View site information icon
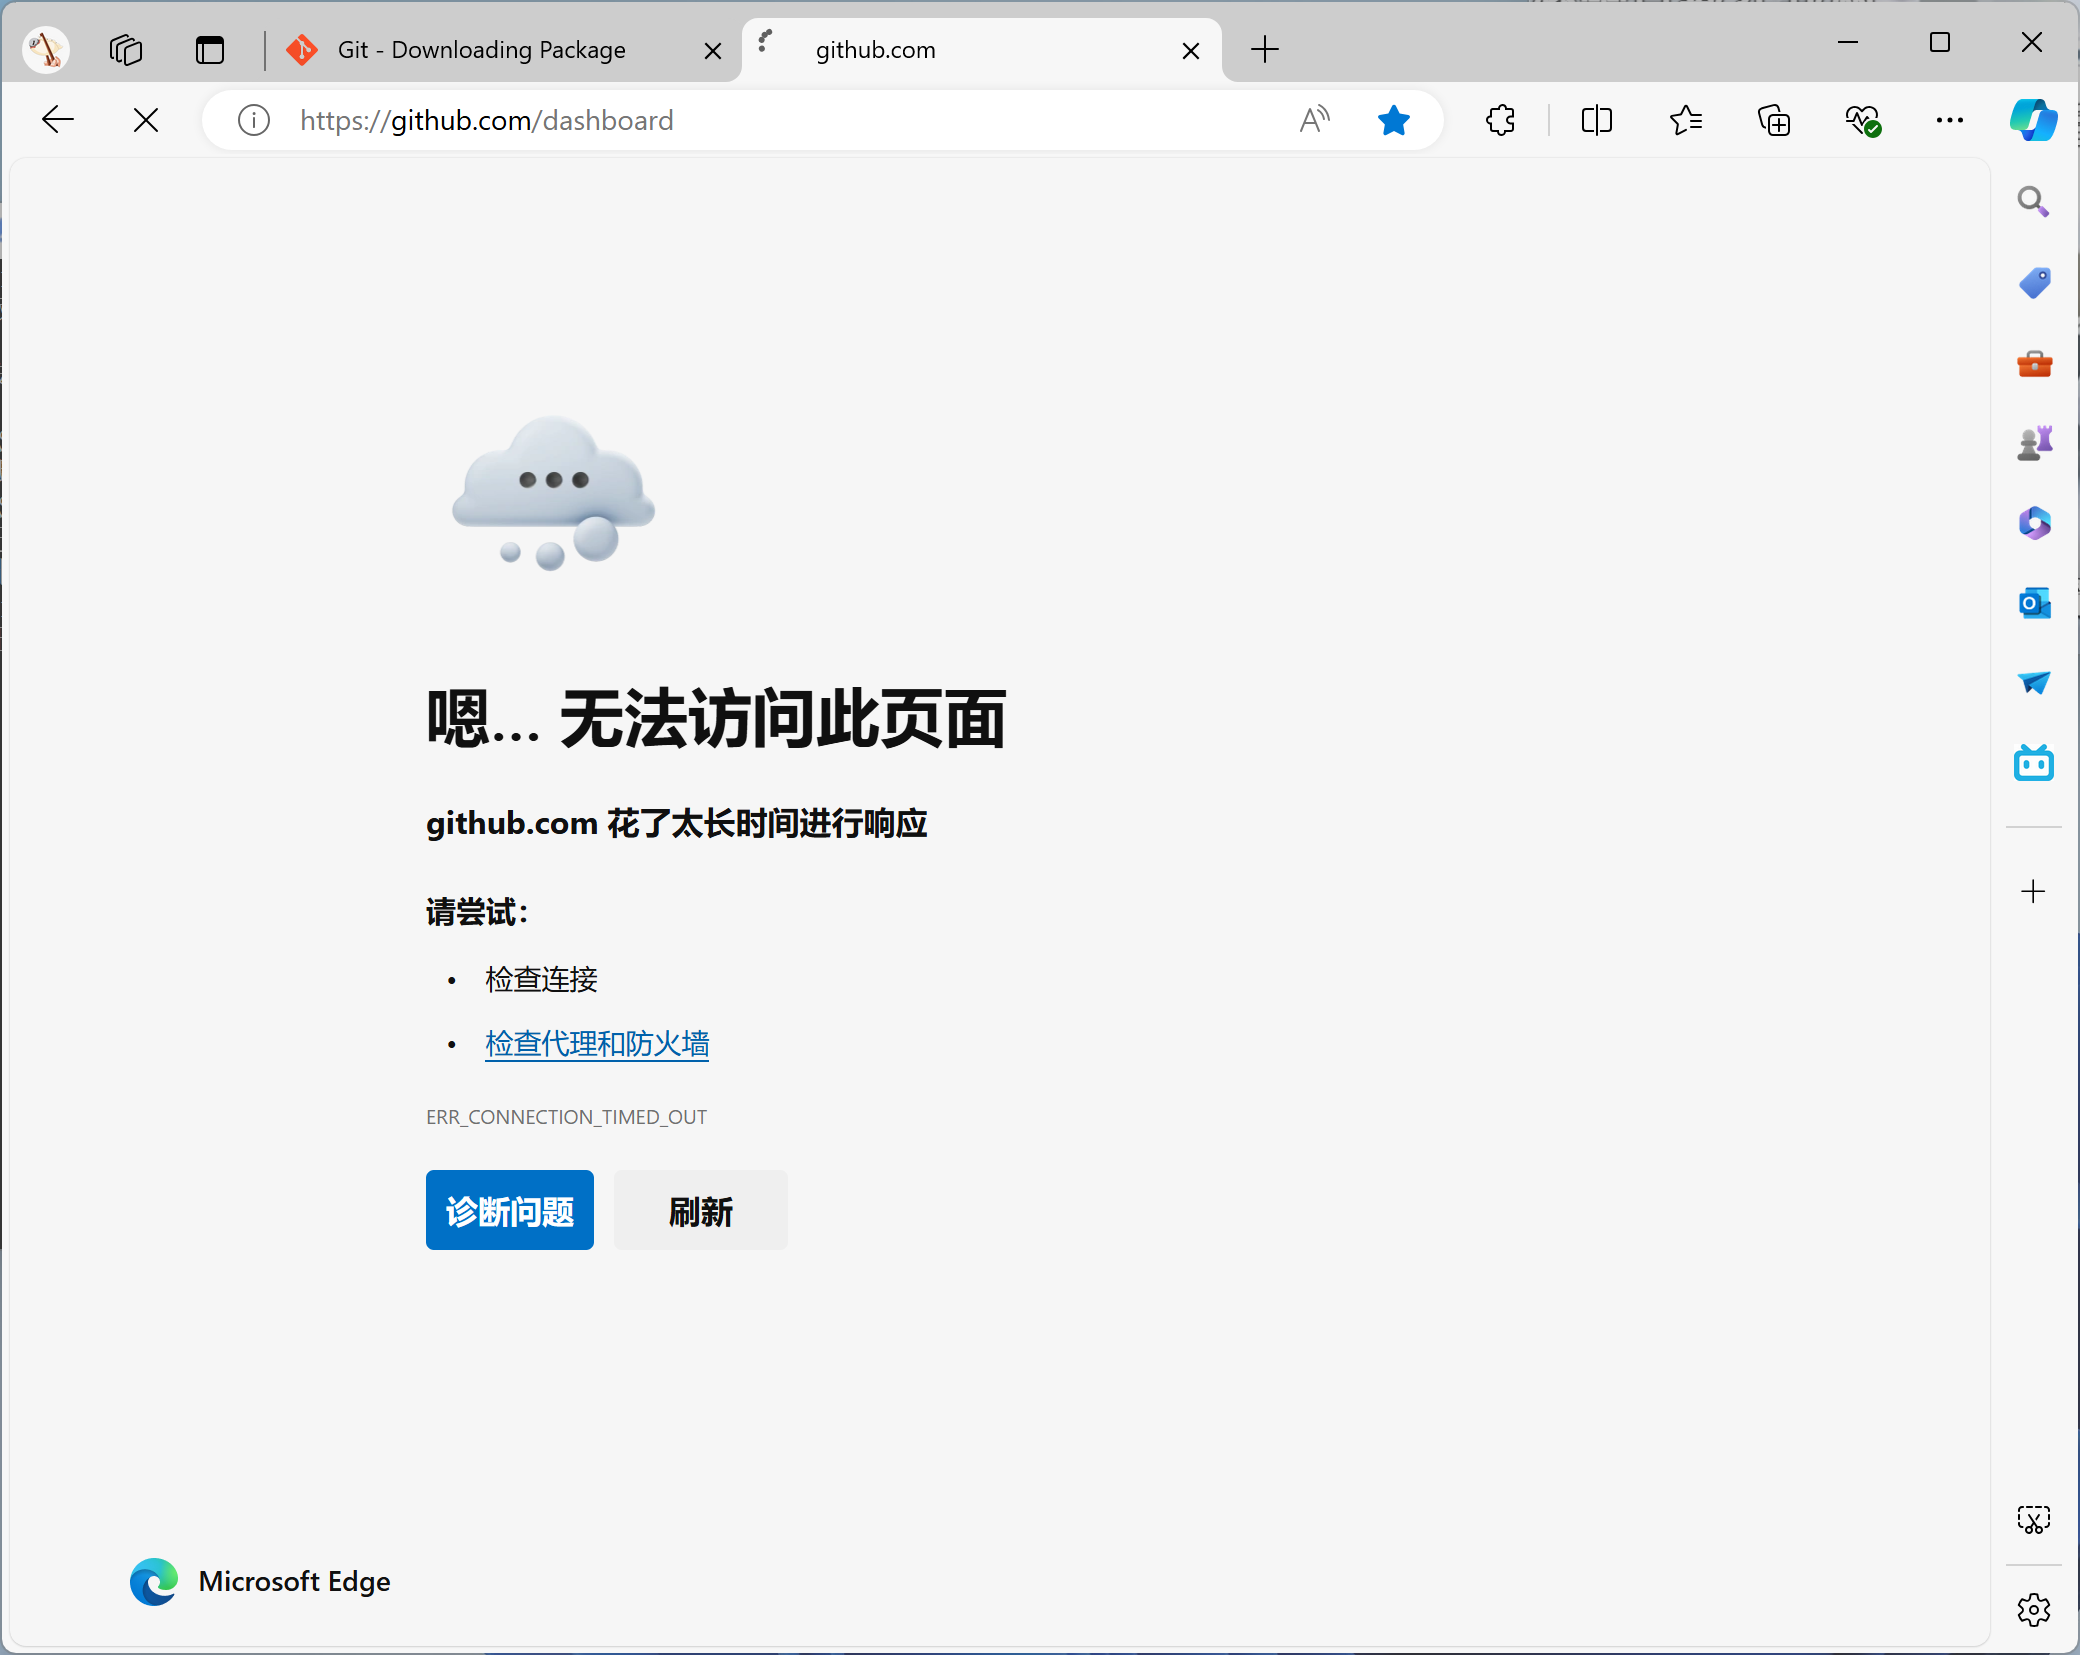Viewport: 2080px width, 1655px height. 254,120
